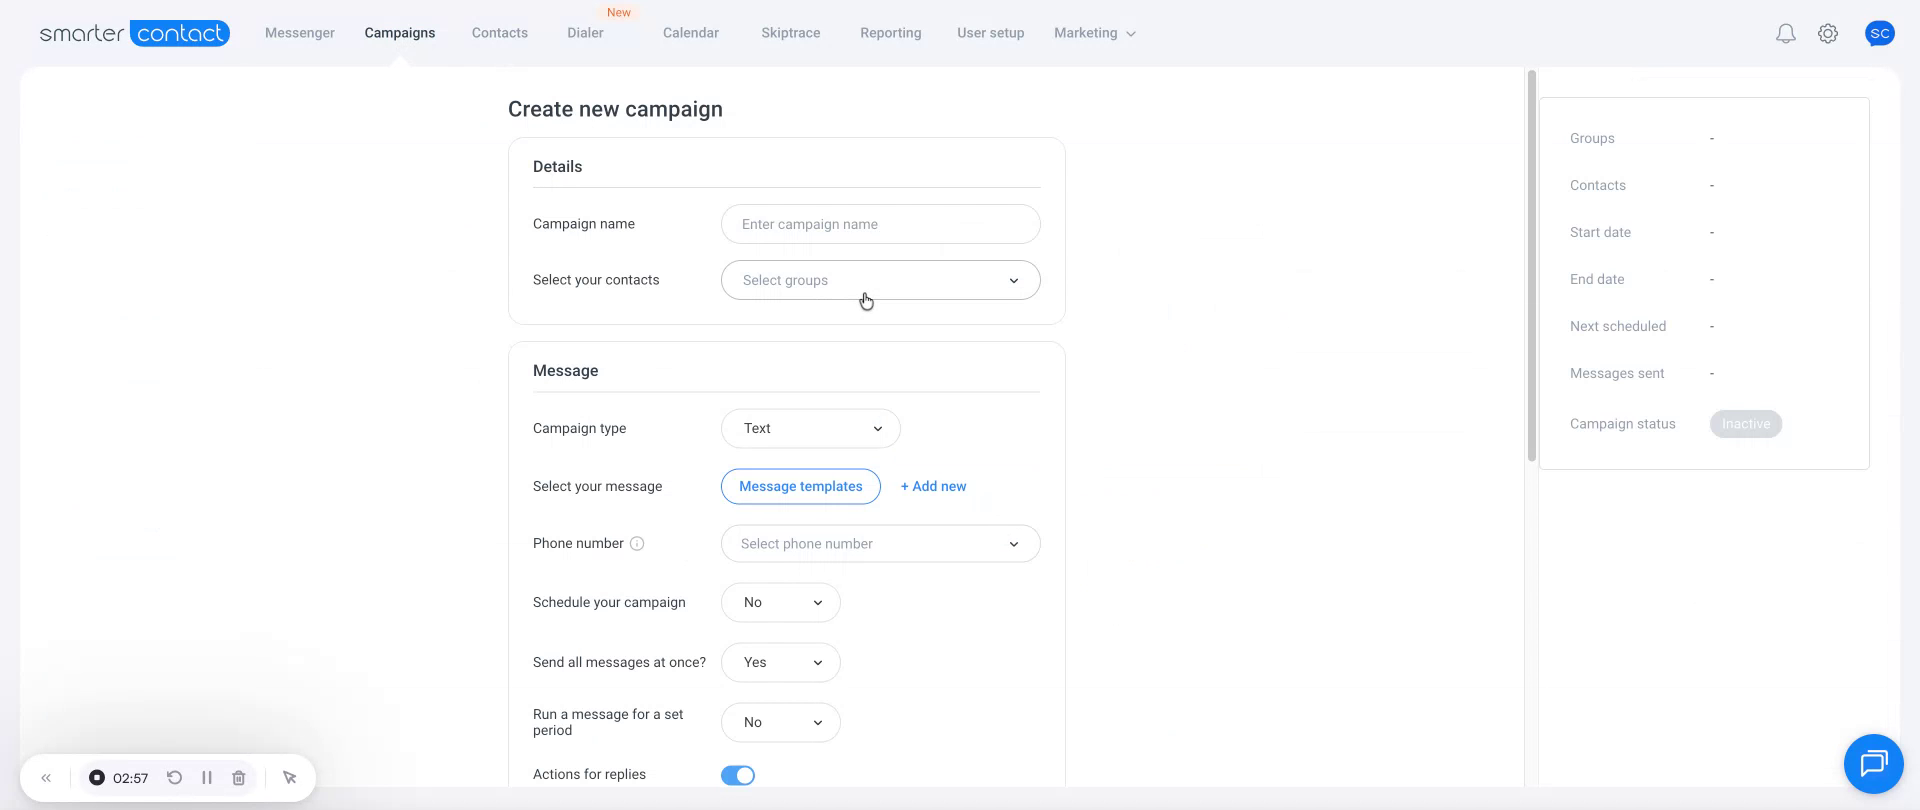Click the Inactive campaign status badge
The image size is (1920, 810).
pyautogui.click(x=1746, y=424)
